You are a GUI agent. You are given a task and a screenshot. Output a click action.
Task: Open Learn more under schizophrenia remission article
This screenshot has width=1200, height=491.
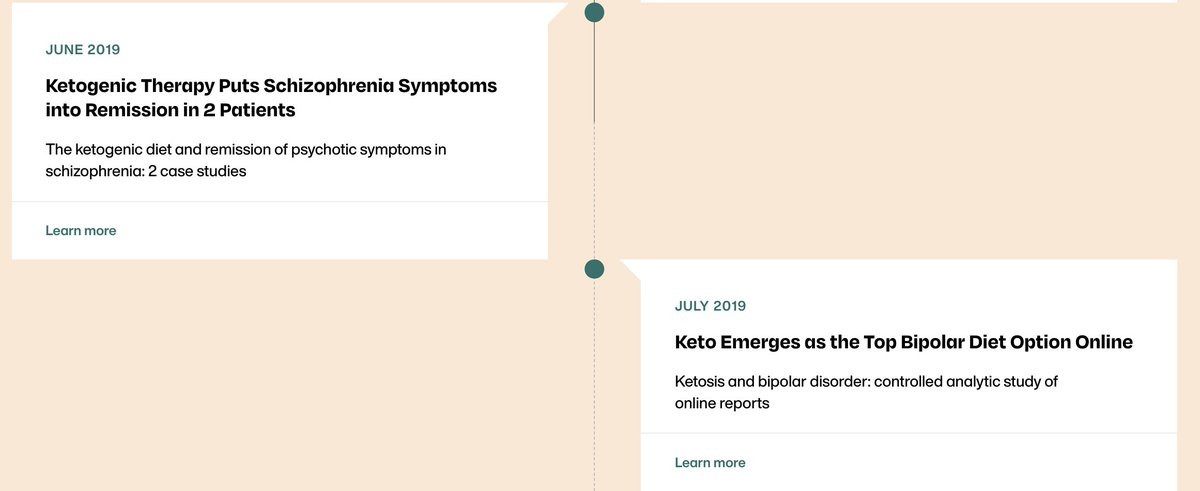(x=81, y=231)
